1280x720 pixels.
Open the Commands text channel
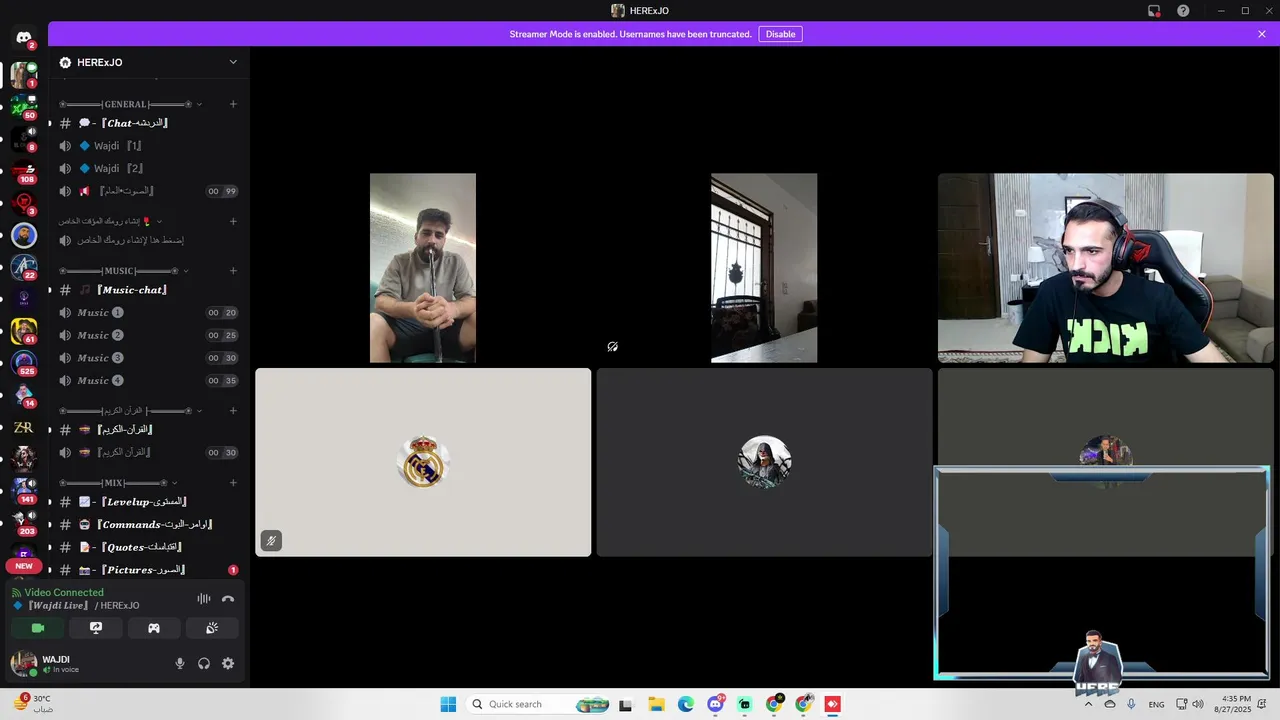coord(148,524)
